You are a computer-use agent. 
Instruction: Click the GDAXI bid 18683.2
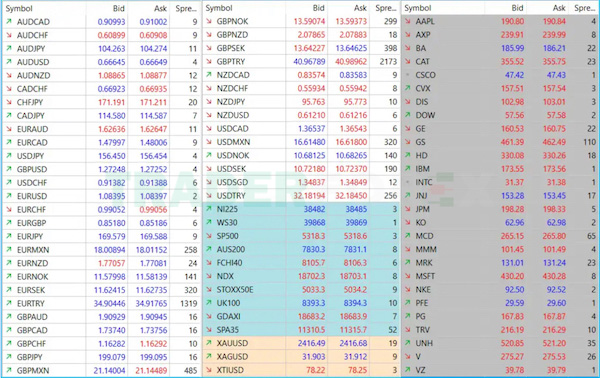click(x=312, y=316)
